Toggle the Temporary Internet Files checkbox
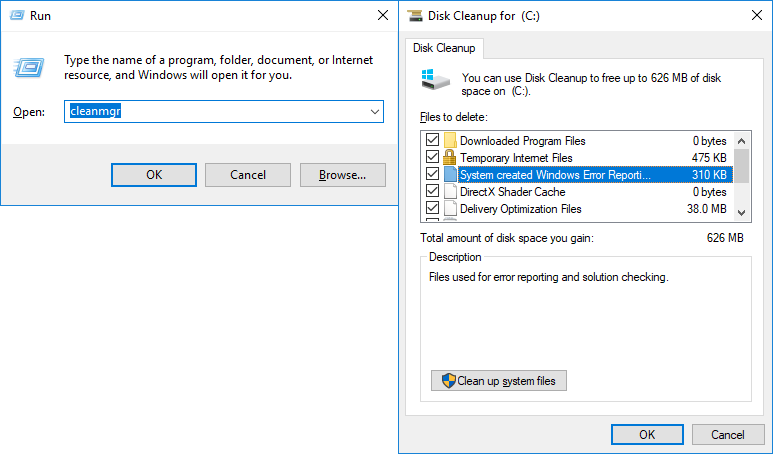The width and height of the screenshot is (773, 454). [432, 158]
